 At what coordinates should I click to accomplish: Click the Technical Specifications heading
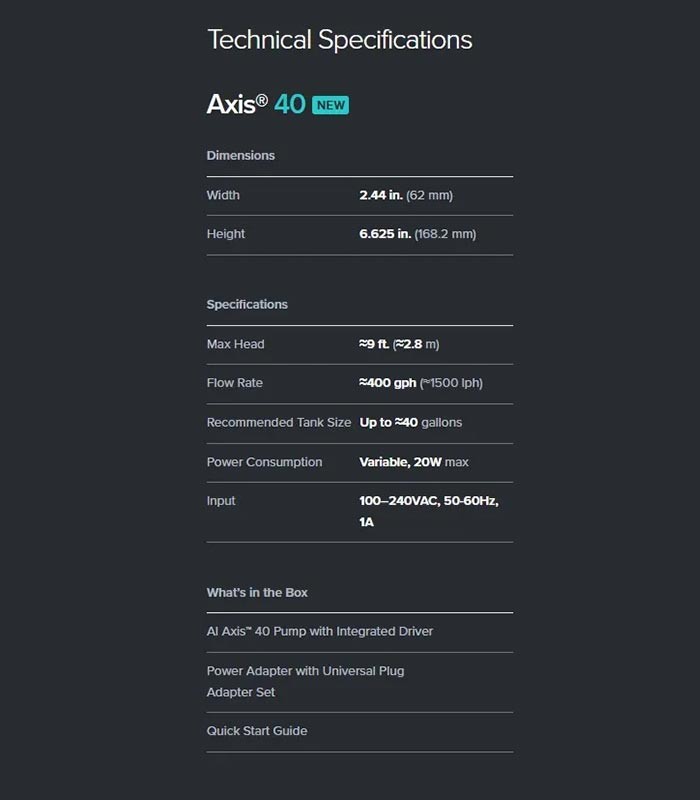pos(339,40)
